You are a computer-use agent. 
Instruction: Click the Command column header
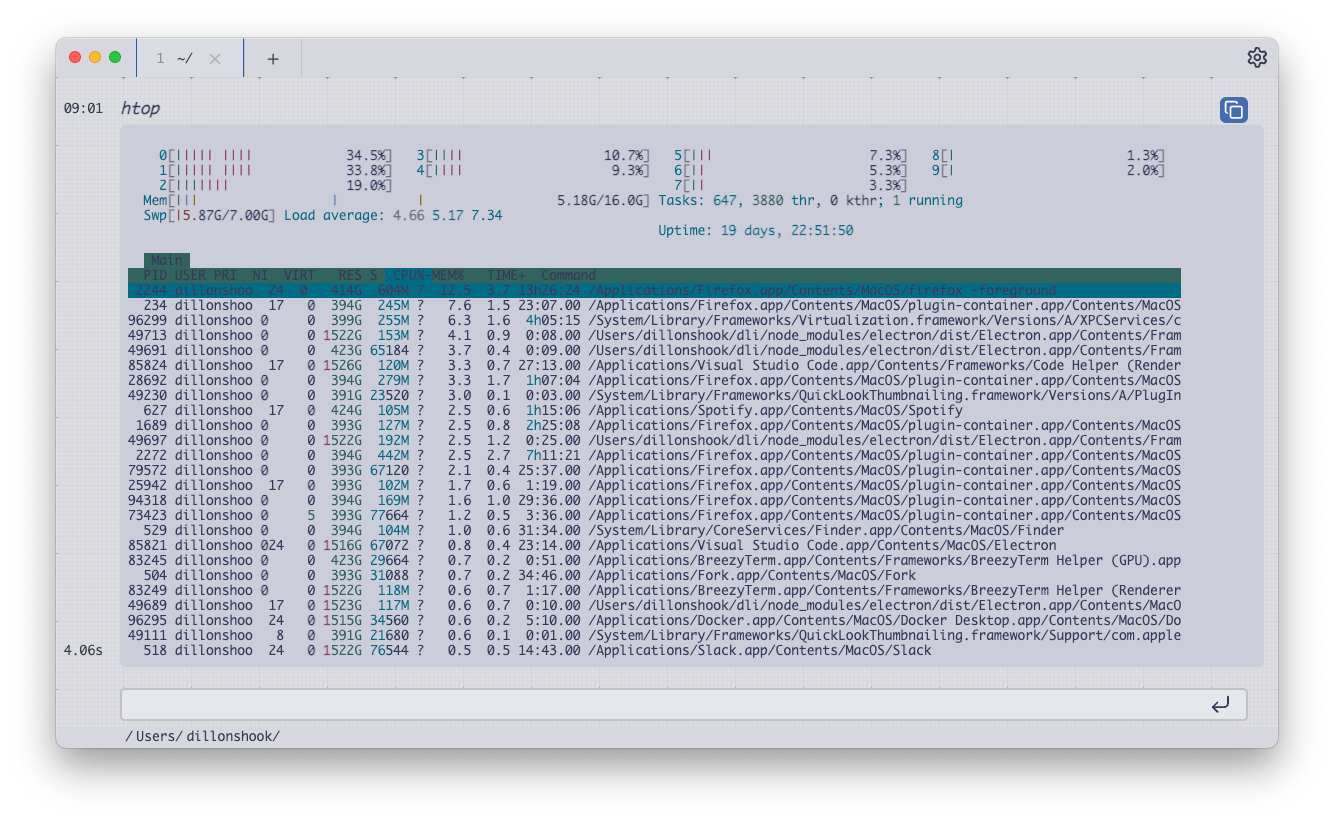pos(568,275)
